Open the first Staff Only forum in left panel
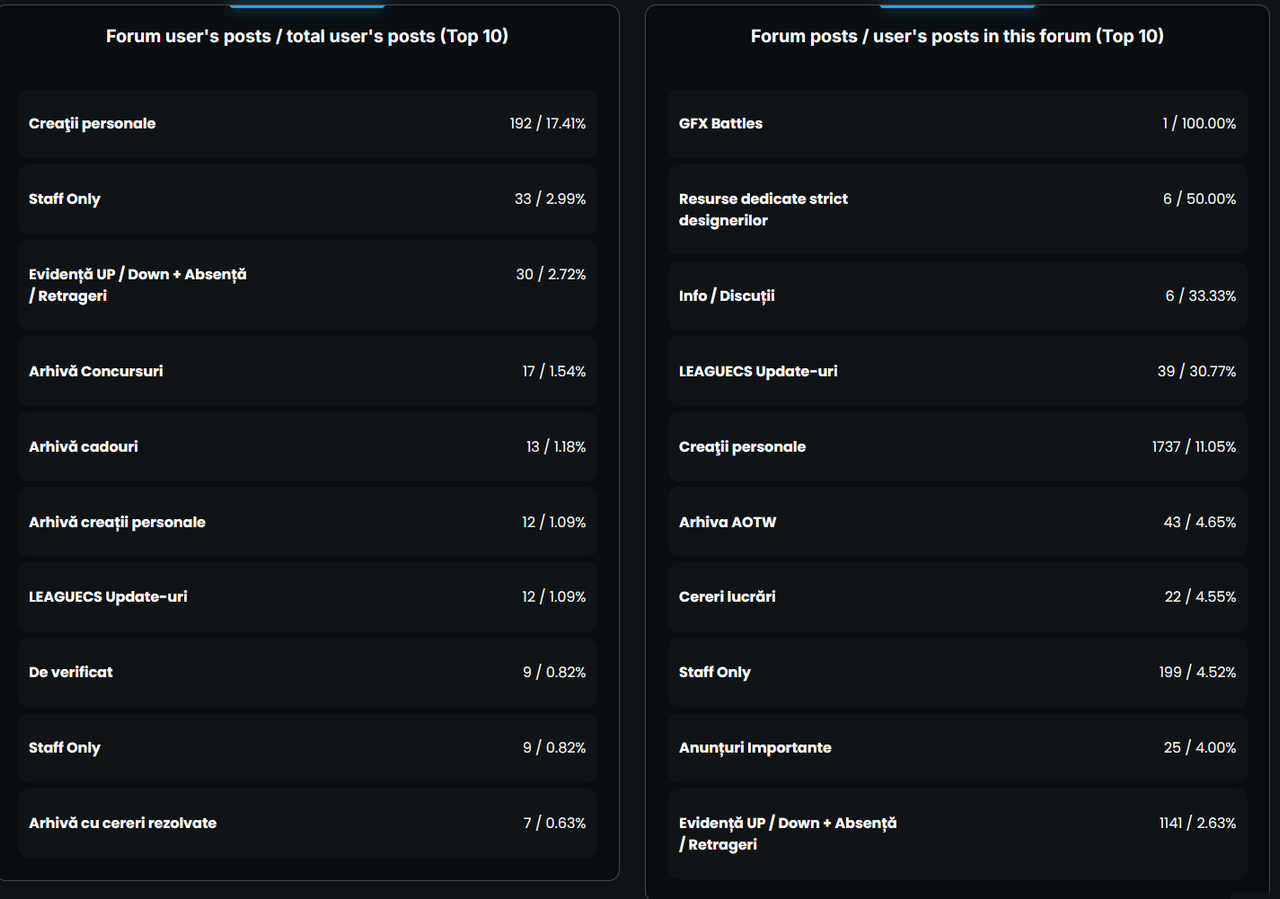Screen dimensions: 1280x899 click(65, 199)
